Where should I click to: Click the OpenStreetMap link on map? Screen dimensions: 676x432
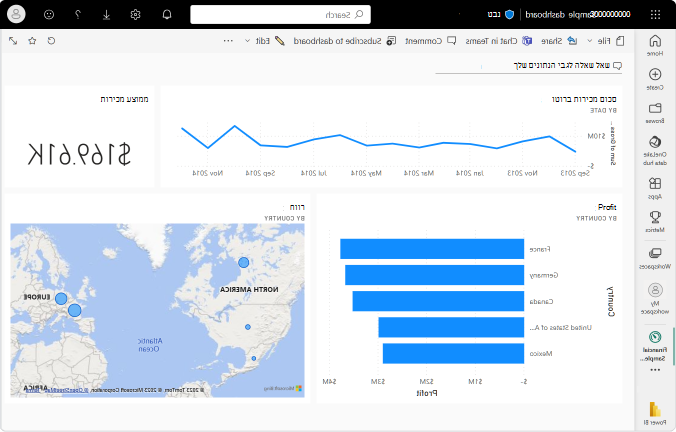[65, 390]
